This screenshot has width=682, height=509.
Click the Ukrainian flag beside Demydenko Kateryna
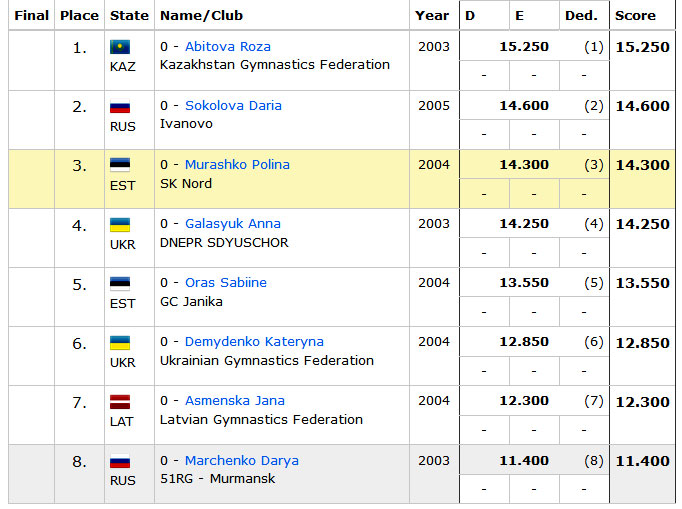click(120, 342)
